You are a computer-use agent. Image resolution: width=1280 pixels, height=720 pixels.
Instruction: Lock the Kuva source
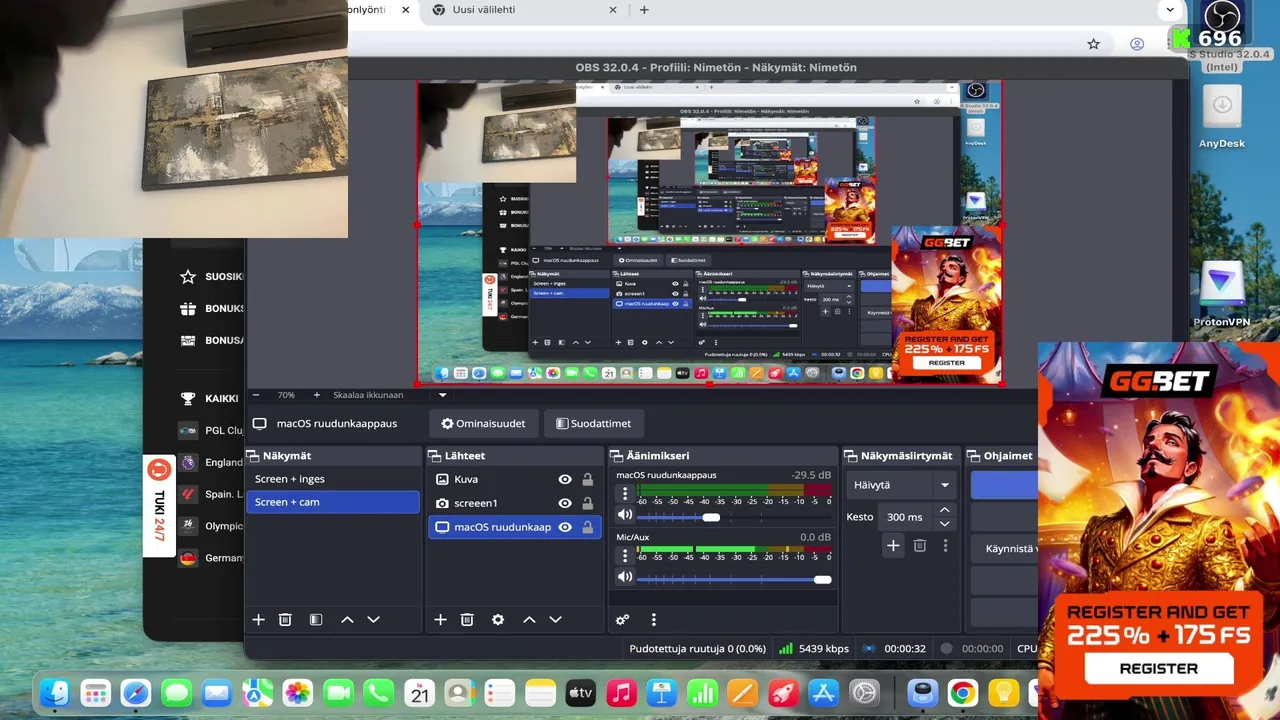pyautogui.click(x=588, y=479)
